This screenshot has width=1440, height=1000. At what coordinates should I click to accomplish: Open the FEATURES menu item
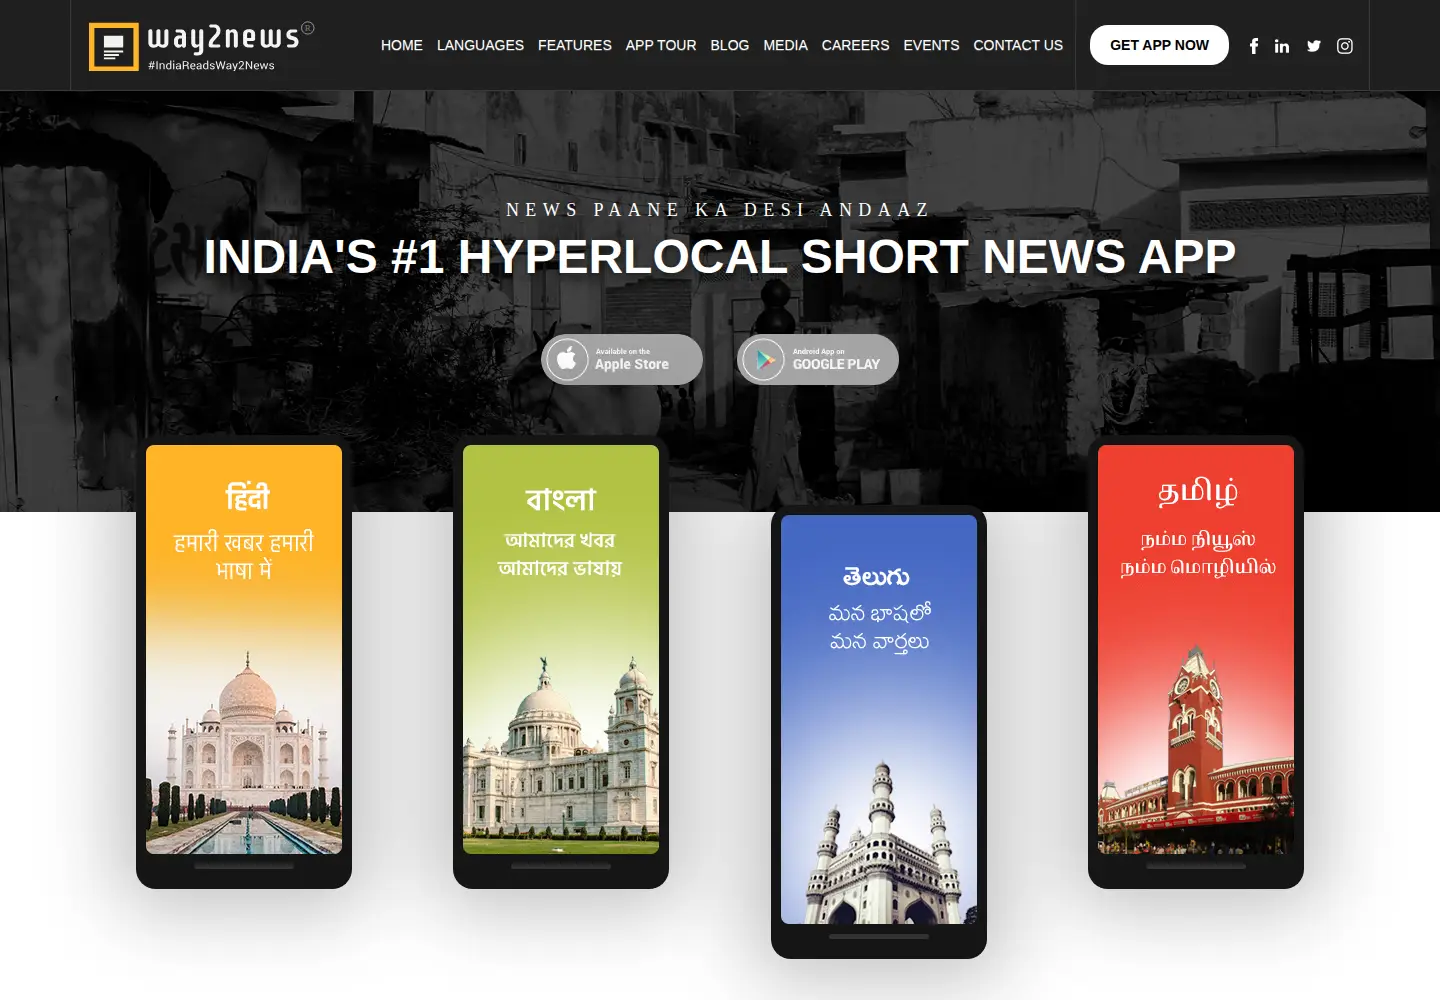tap(575, 45)
